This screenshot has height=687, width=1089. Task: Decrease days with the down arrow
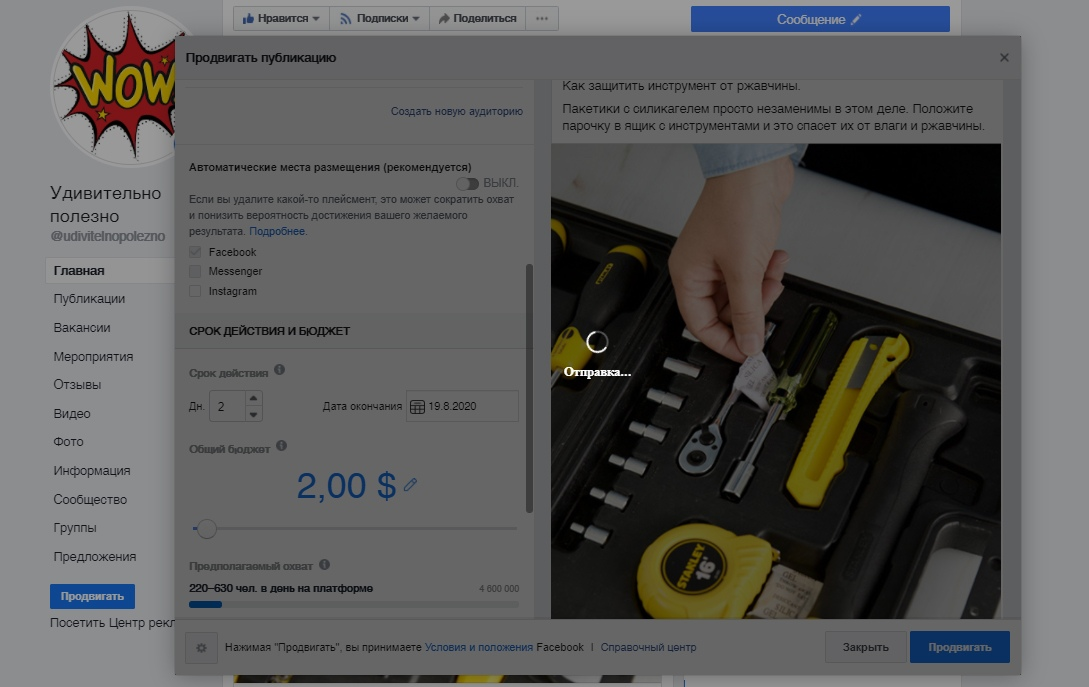click(x=253, y=414)
